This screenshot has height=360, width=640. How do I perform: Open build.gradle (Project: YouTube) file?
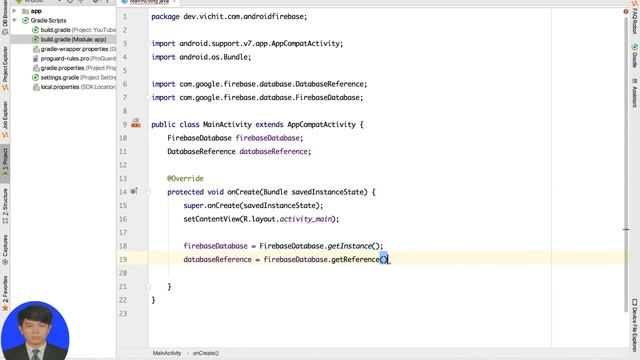click(78, 30)
